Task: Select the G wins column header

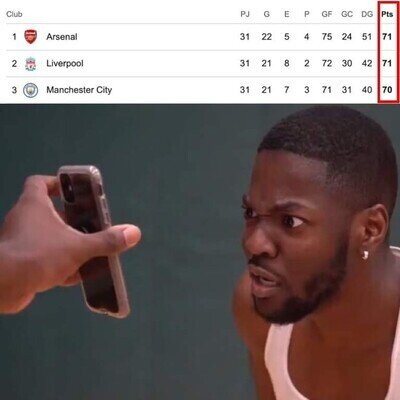Action: tap(267, 14)
